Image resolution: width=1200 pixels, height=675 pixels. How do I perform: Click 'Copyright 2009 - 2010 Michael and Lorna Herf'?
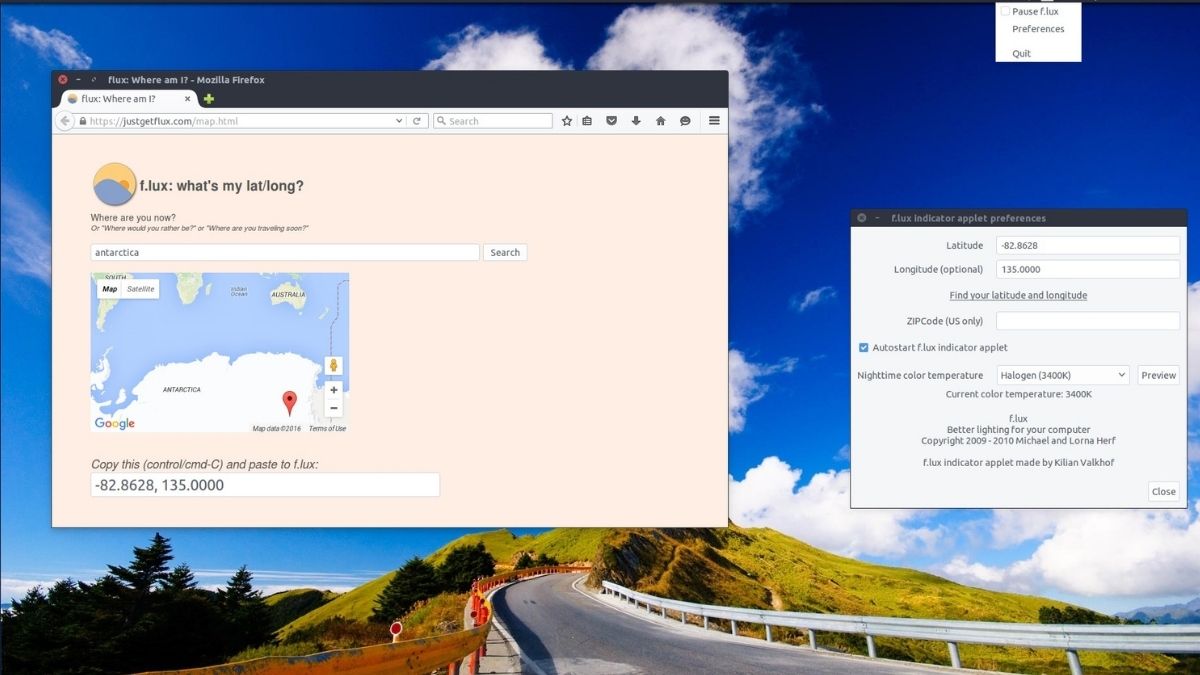1018,441
